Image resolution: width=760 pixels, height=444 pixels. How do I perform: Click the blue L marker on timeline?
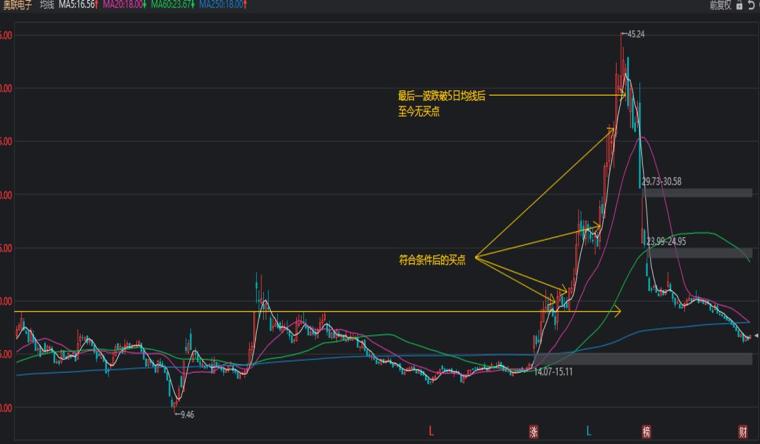tap(588, 431)
